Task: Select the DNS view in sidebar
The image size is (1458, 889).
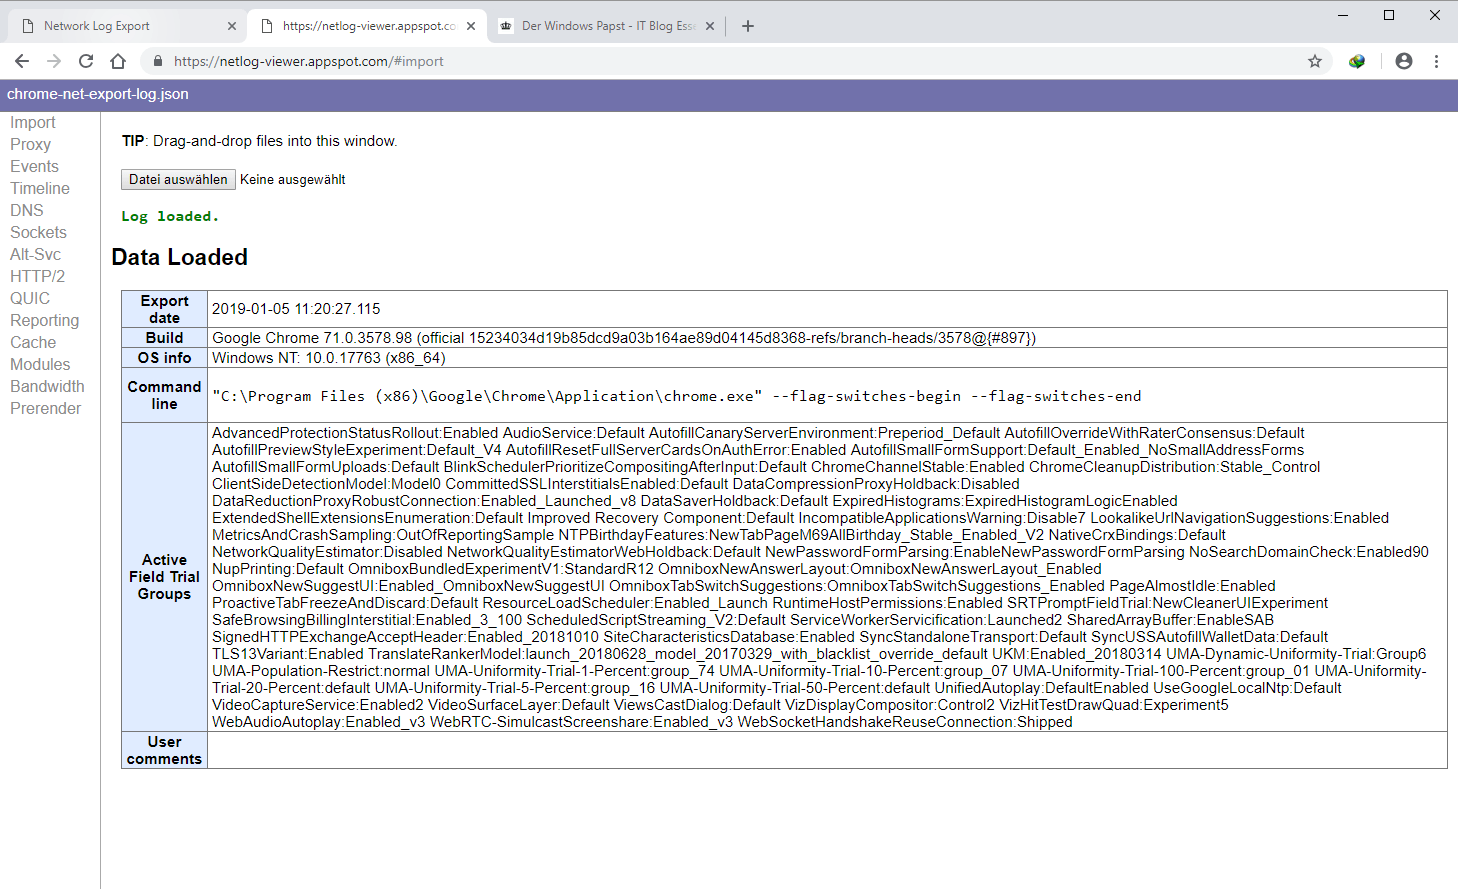Action: click(x=27, y=210)
